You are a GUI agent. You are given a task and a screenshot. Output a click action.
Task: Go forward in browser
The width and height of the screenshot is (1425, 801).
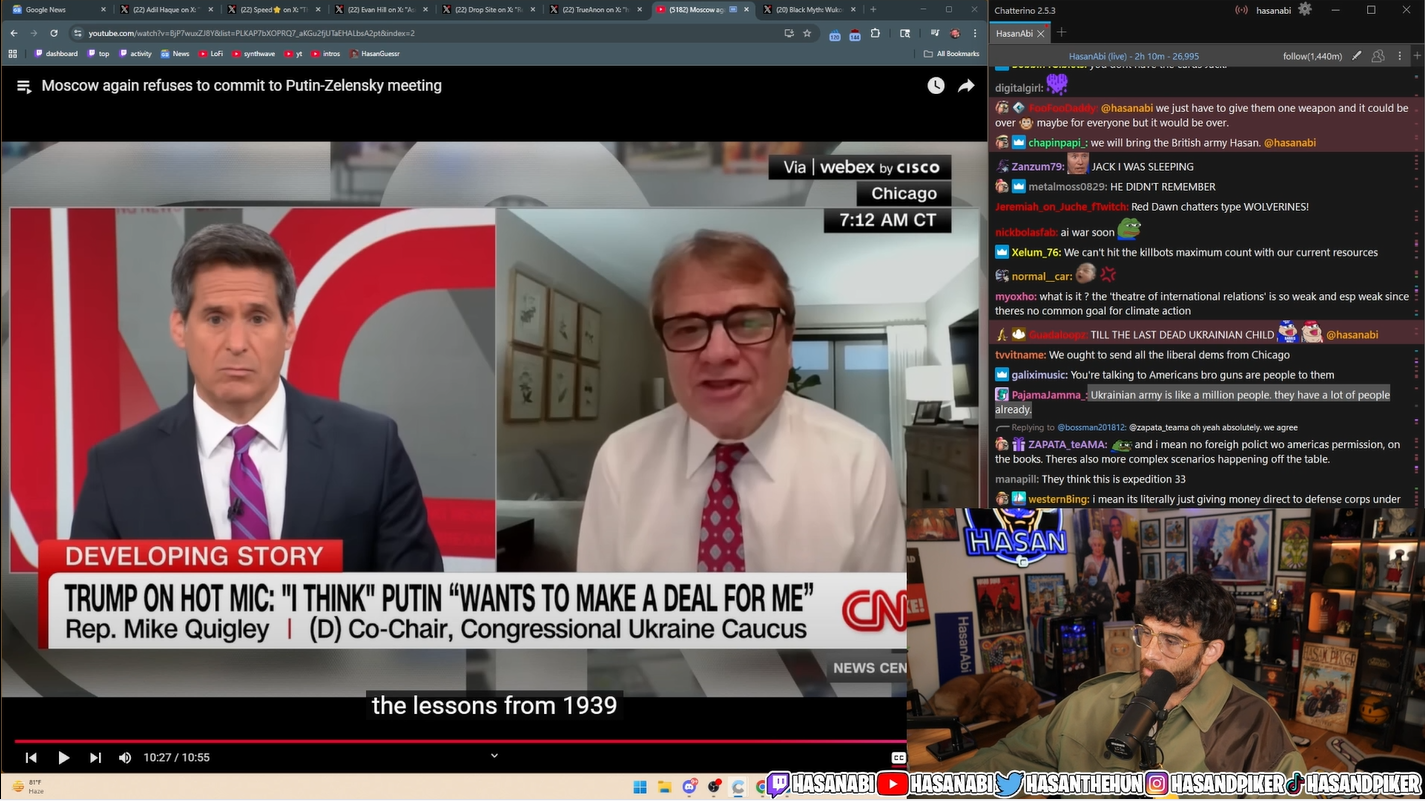point(34,33)
